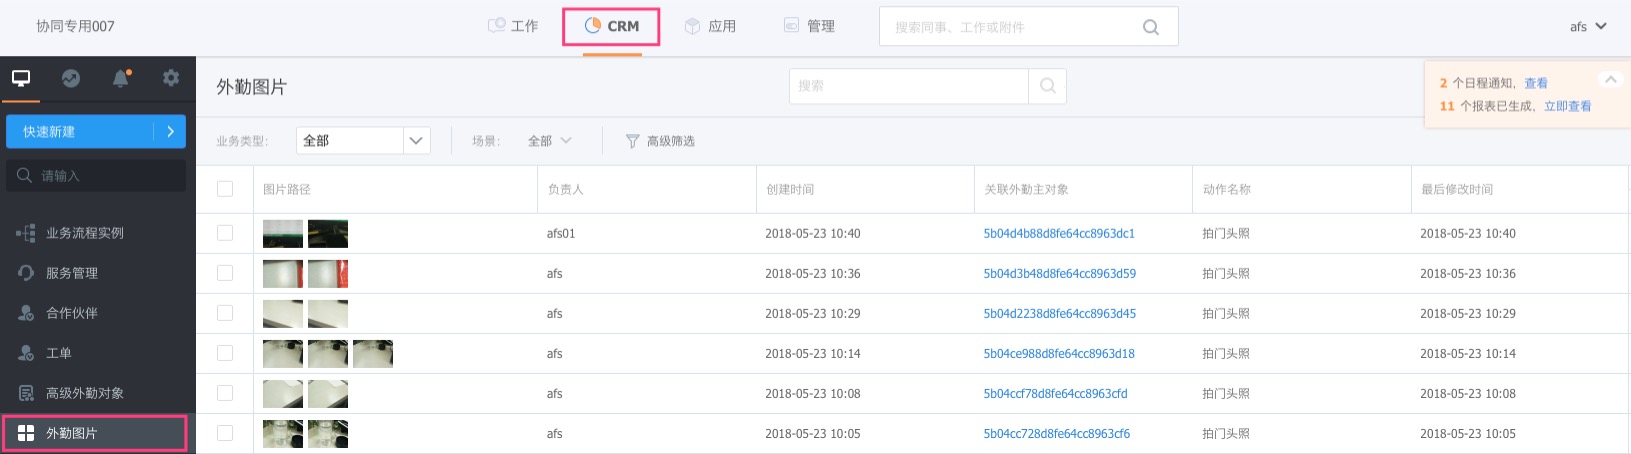Click 查看 link for schedule notifications
Screen dimensions: 1631x454
(x=1536, y=83)
